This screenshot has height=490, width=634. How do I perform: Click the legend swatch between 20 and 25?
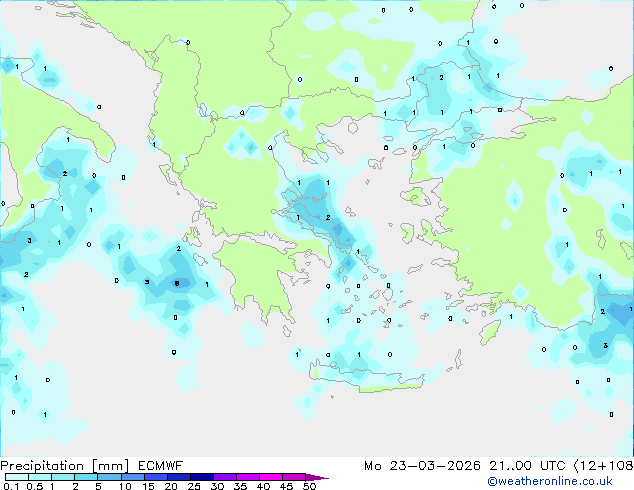click(178, 477)
